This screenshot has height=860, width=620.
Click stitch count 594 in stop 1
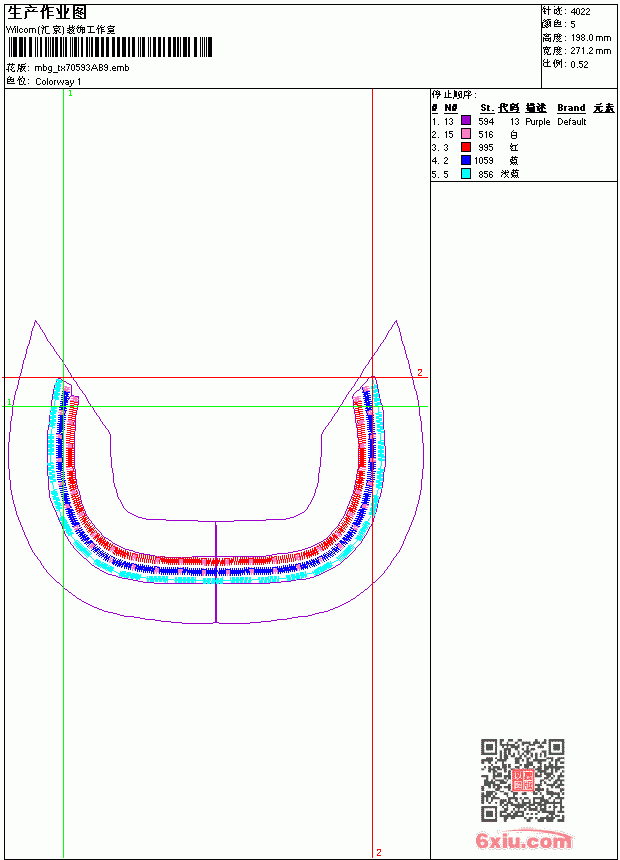tap(486, 121)
